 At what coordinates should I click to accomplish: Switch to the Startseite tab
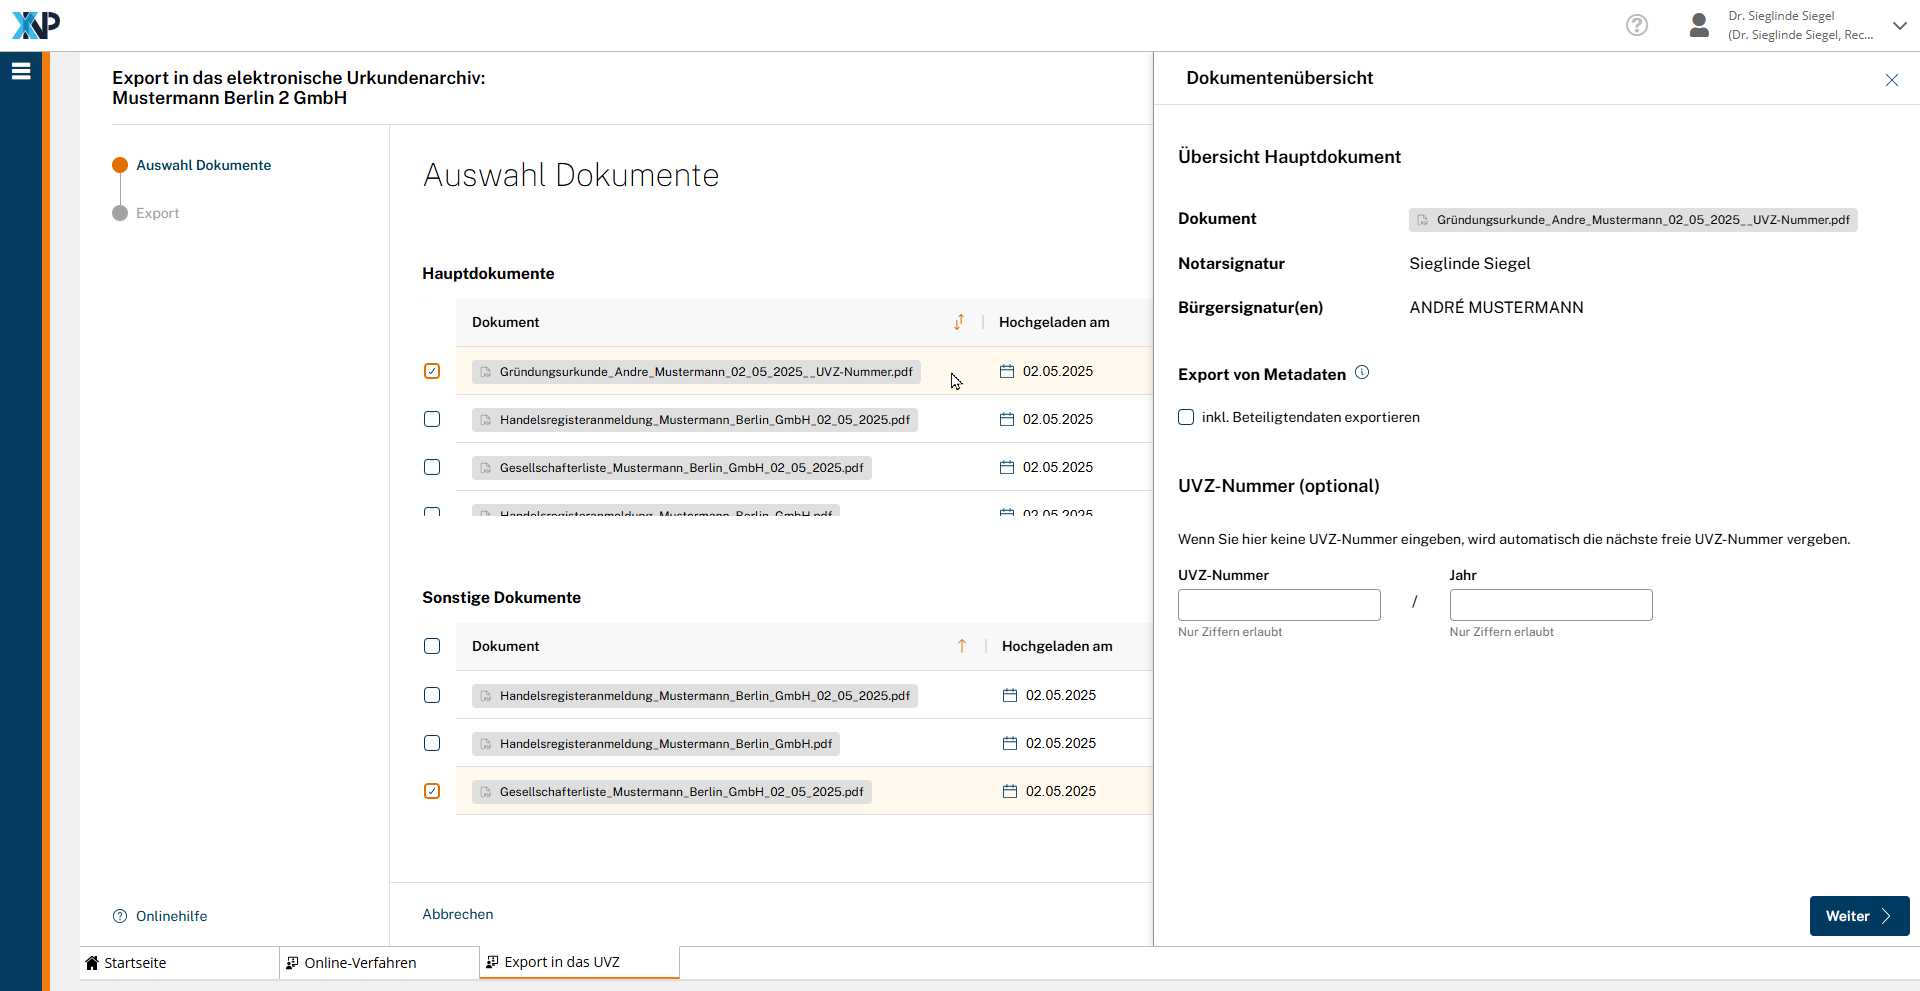point(135,963)
